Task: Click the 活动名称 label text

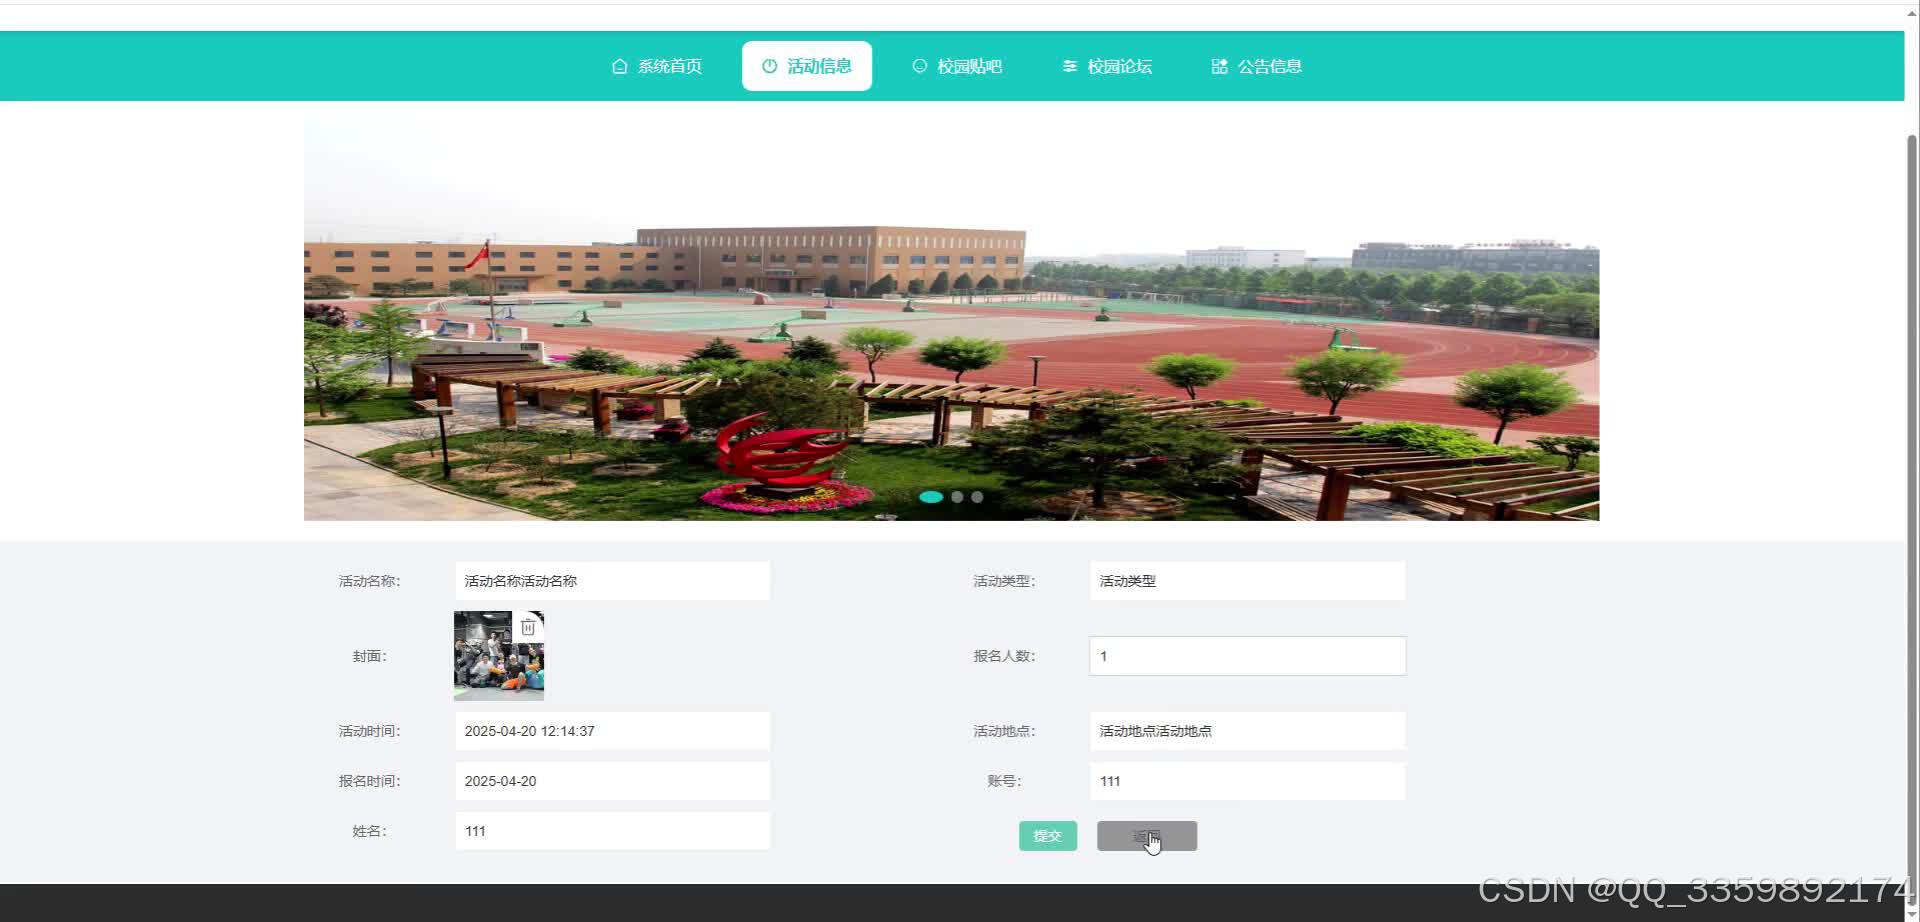Action: point(369,581)
